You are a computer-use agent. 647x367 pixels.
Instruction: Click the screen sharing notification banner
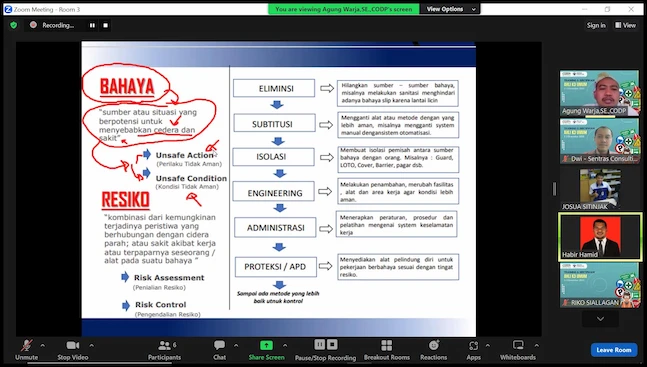click(x=343, y=9)
